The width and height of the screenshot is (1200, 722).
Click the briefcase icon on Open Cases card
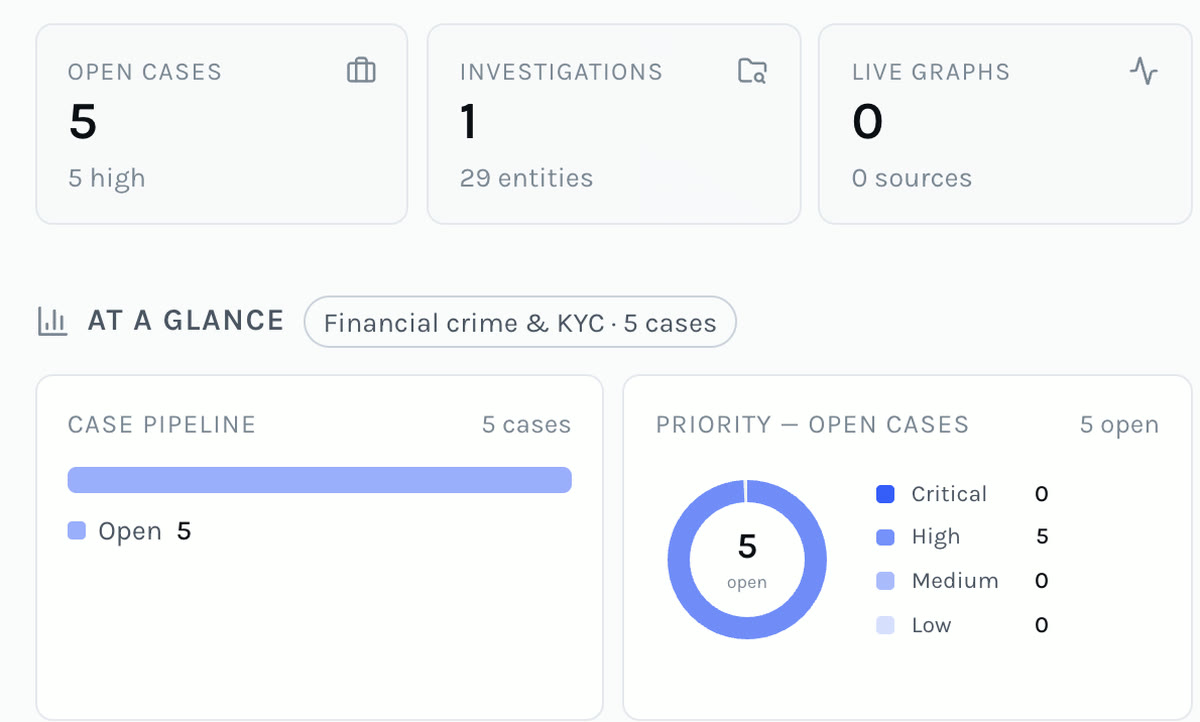tap(361, 71)
